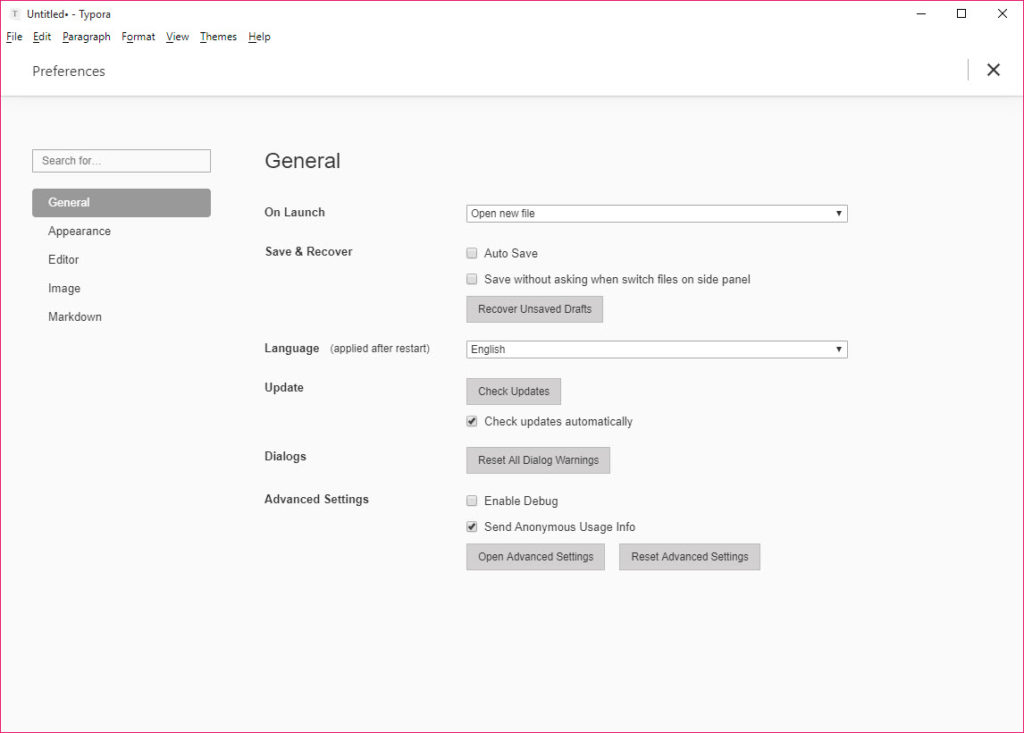Click Reset All Dialog Warnings

pos(538,460)
